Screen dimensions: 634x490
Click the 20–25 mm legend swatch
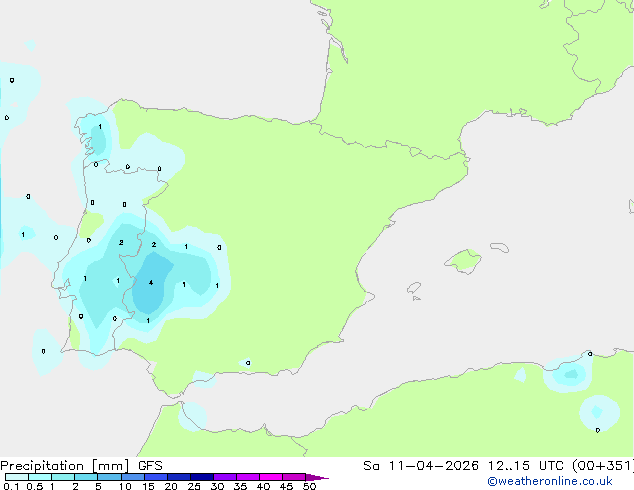[179, 477]
